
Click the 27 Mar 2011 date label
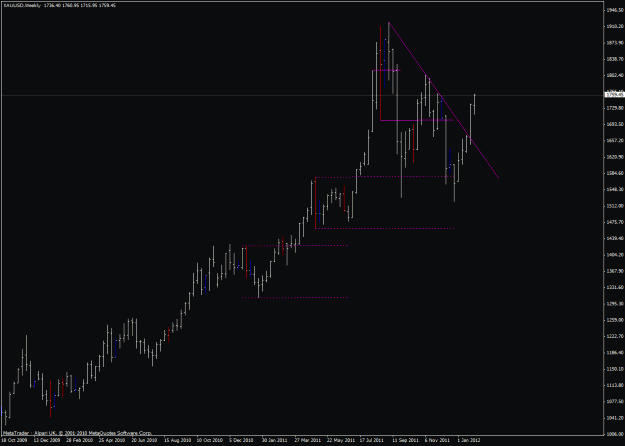307,440
